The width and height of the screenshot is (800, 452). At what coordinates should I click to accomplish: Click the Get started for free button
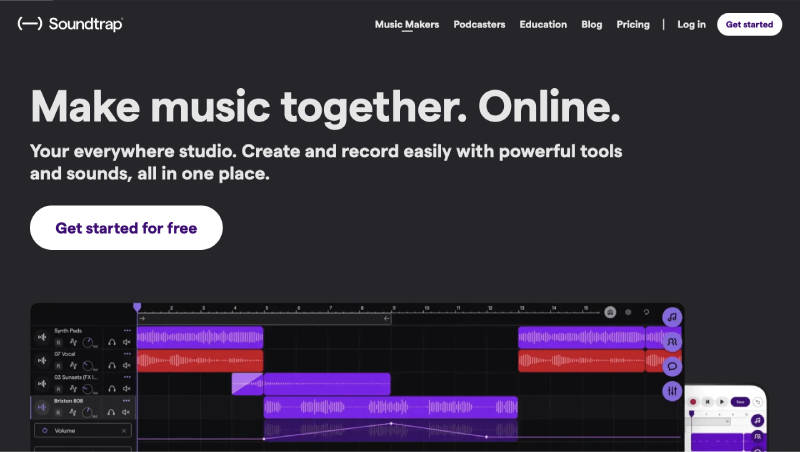(x=126, y=228)
